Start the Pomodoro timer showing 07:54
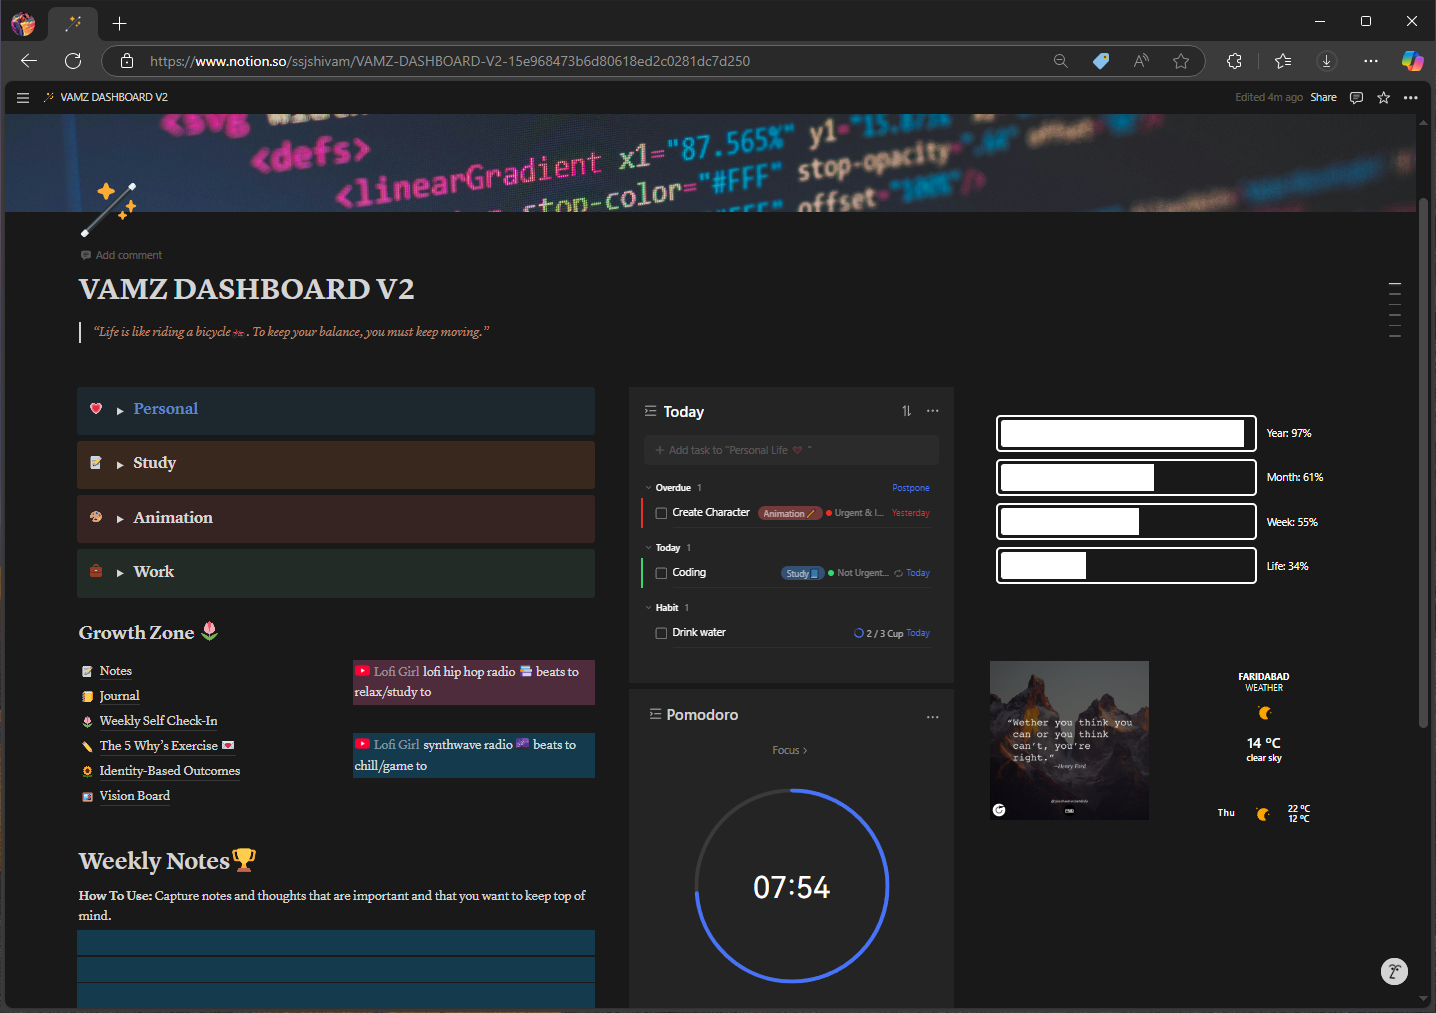Screen dimensions: 1436x1013 pos(791,886)
